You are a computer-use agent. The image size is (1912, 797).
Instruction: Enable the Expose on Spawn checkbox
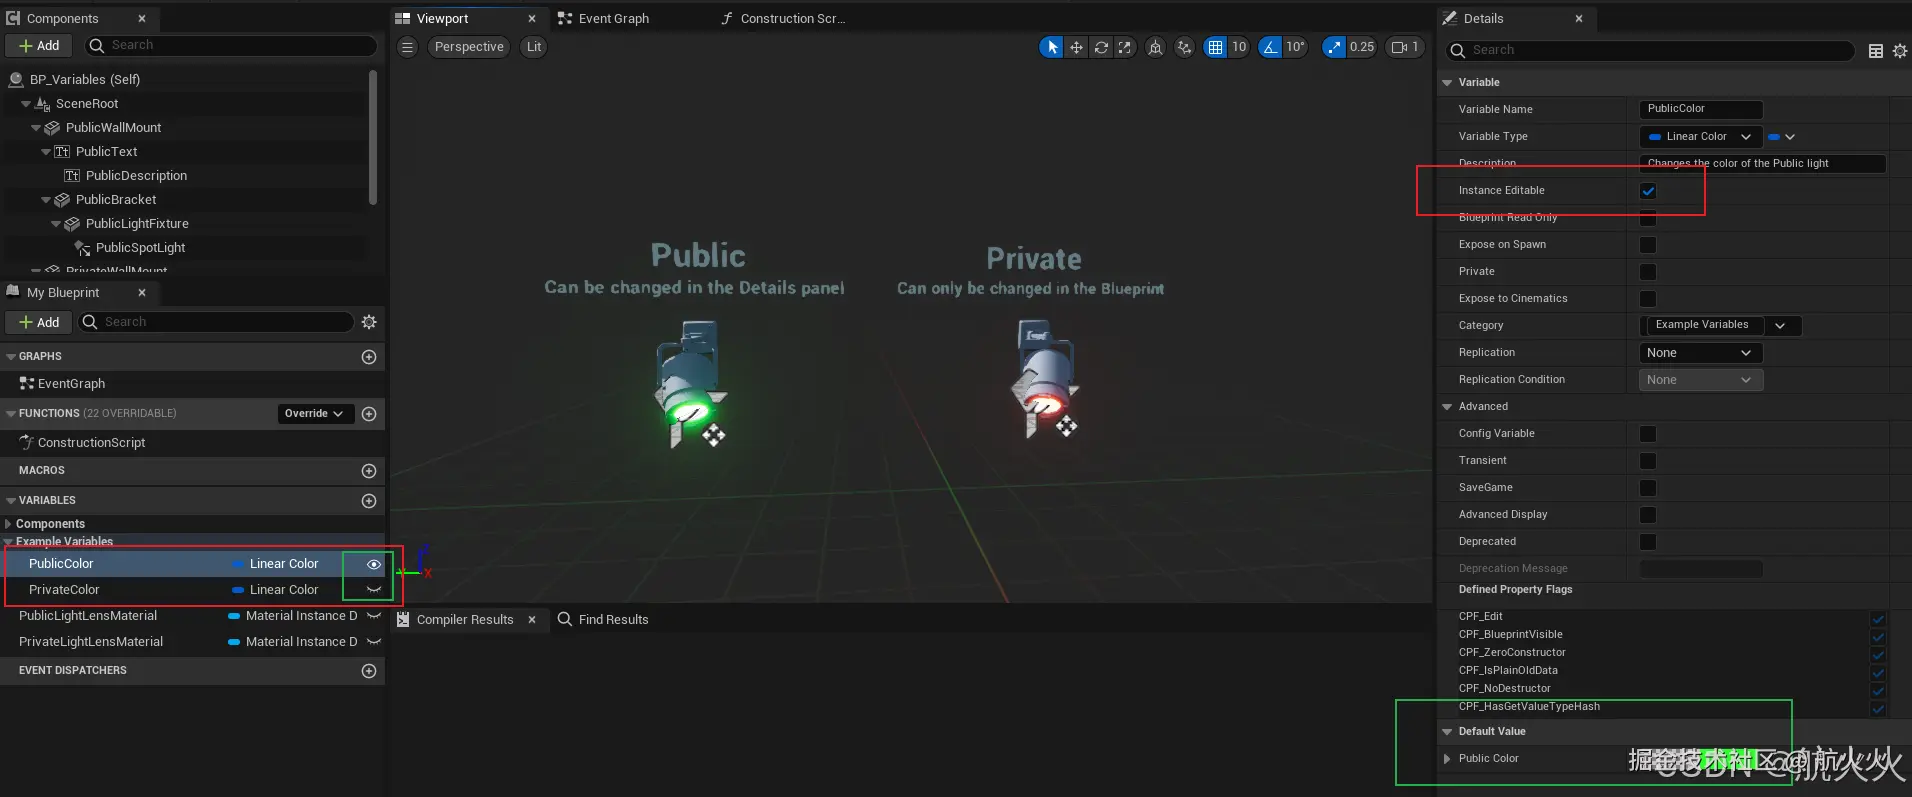[1648, 245]
